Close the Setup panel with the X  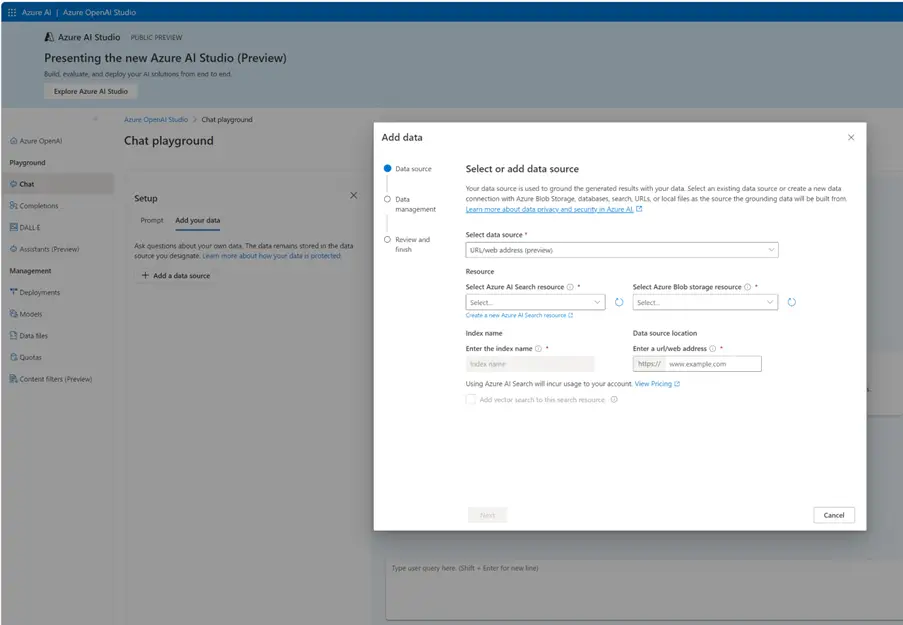354,196
